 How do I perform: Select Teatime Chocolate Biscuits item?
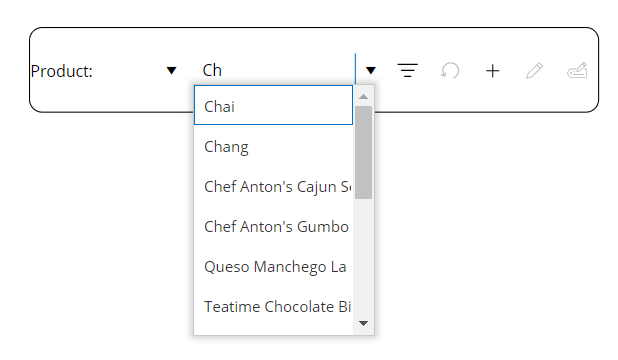(274, 306)
